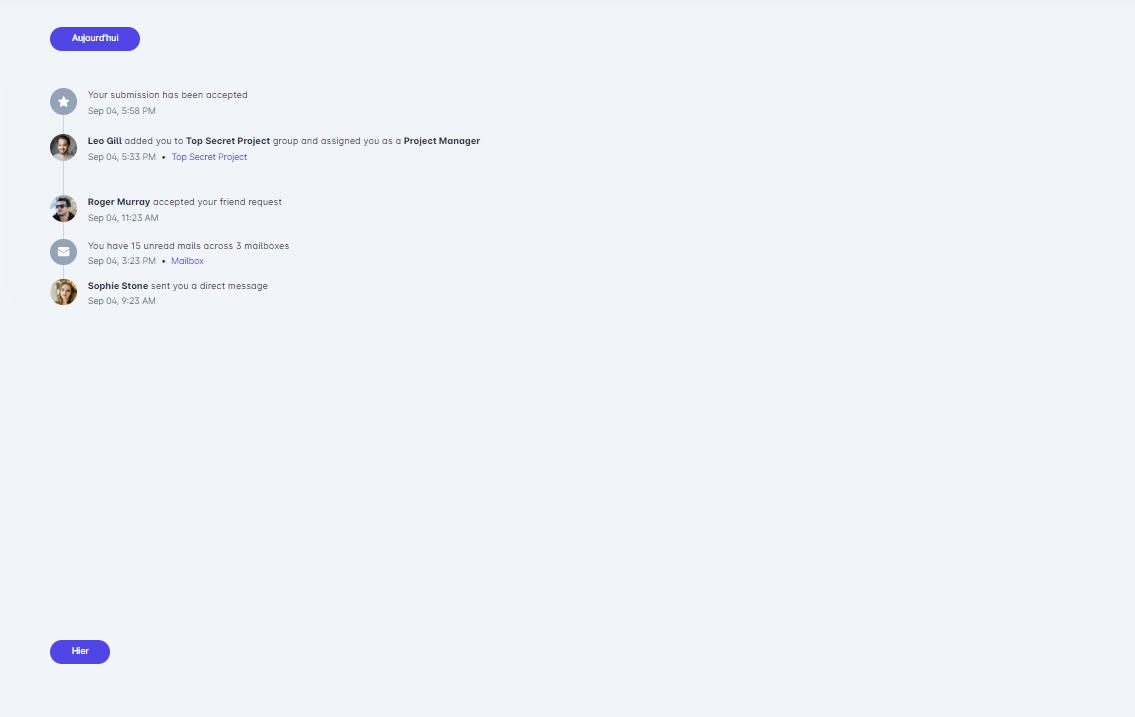The height and width of the screenshot is (717, 1135).
Task: Open the Mailbox link
Action: 187,261
